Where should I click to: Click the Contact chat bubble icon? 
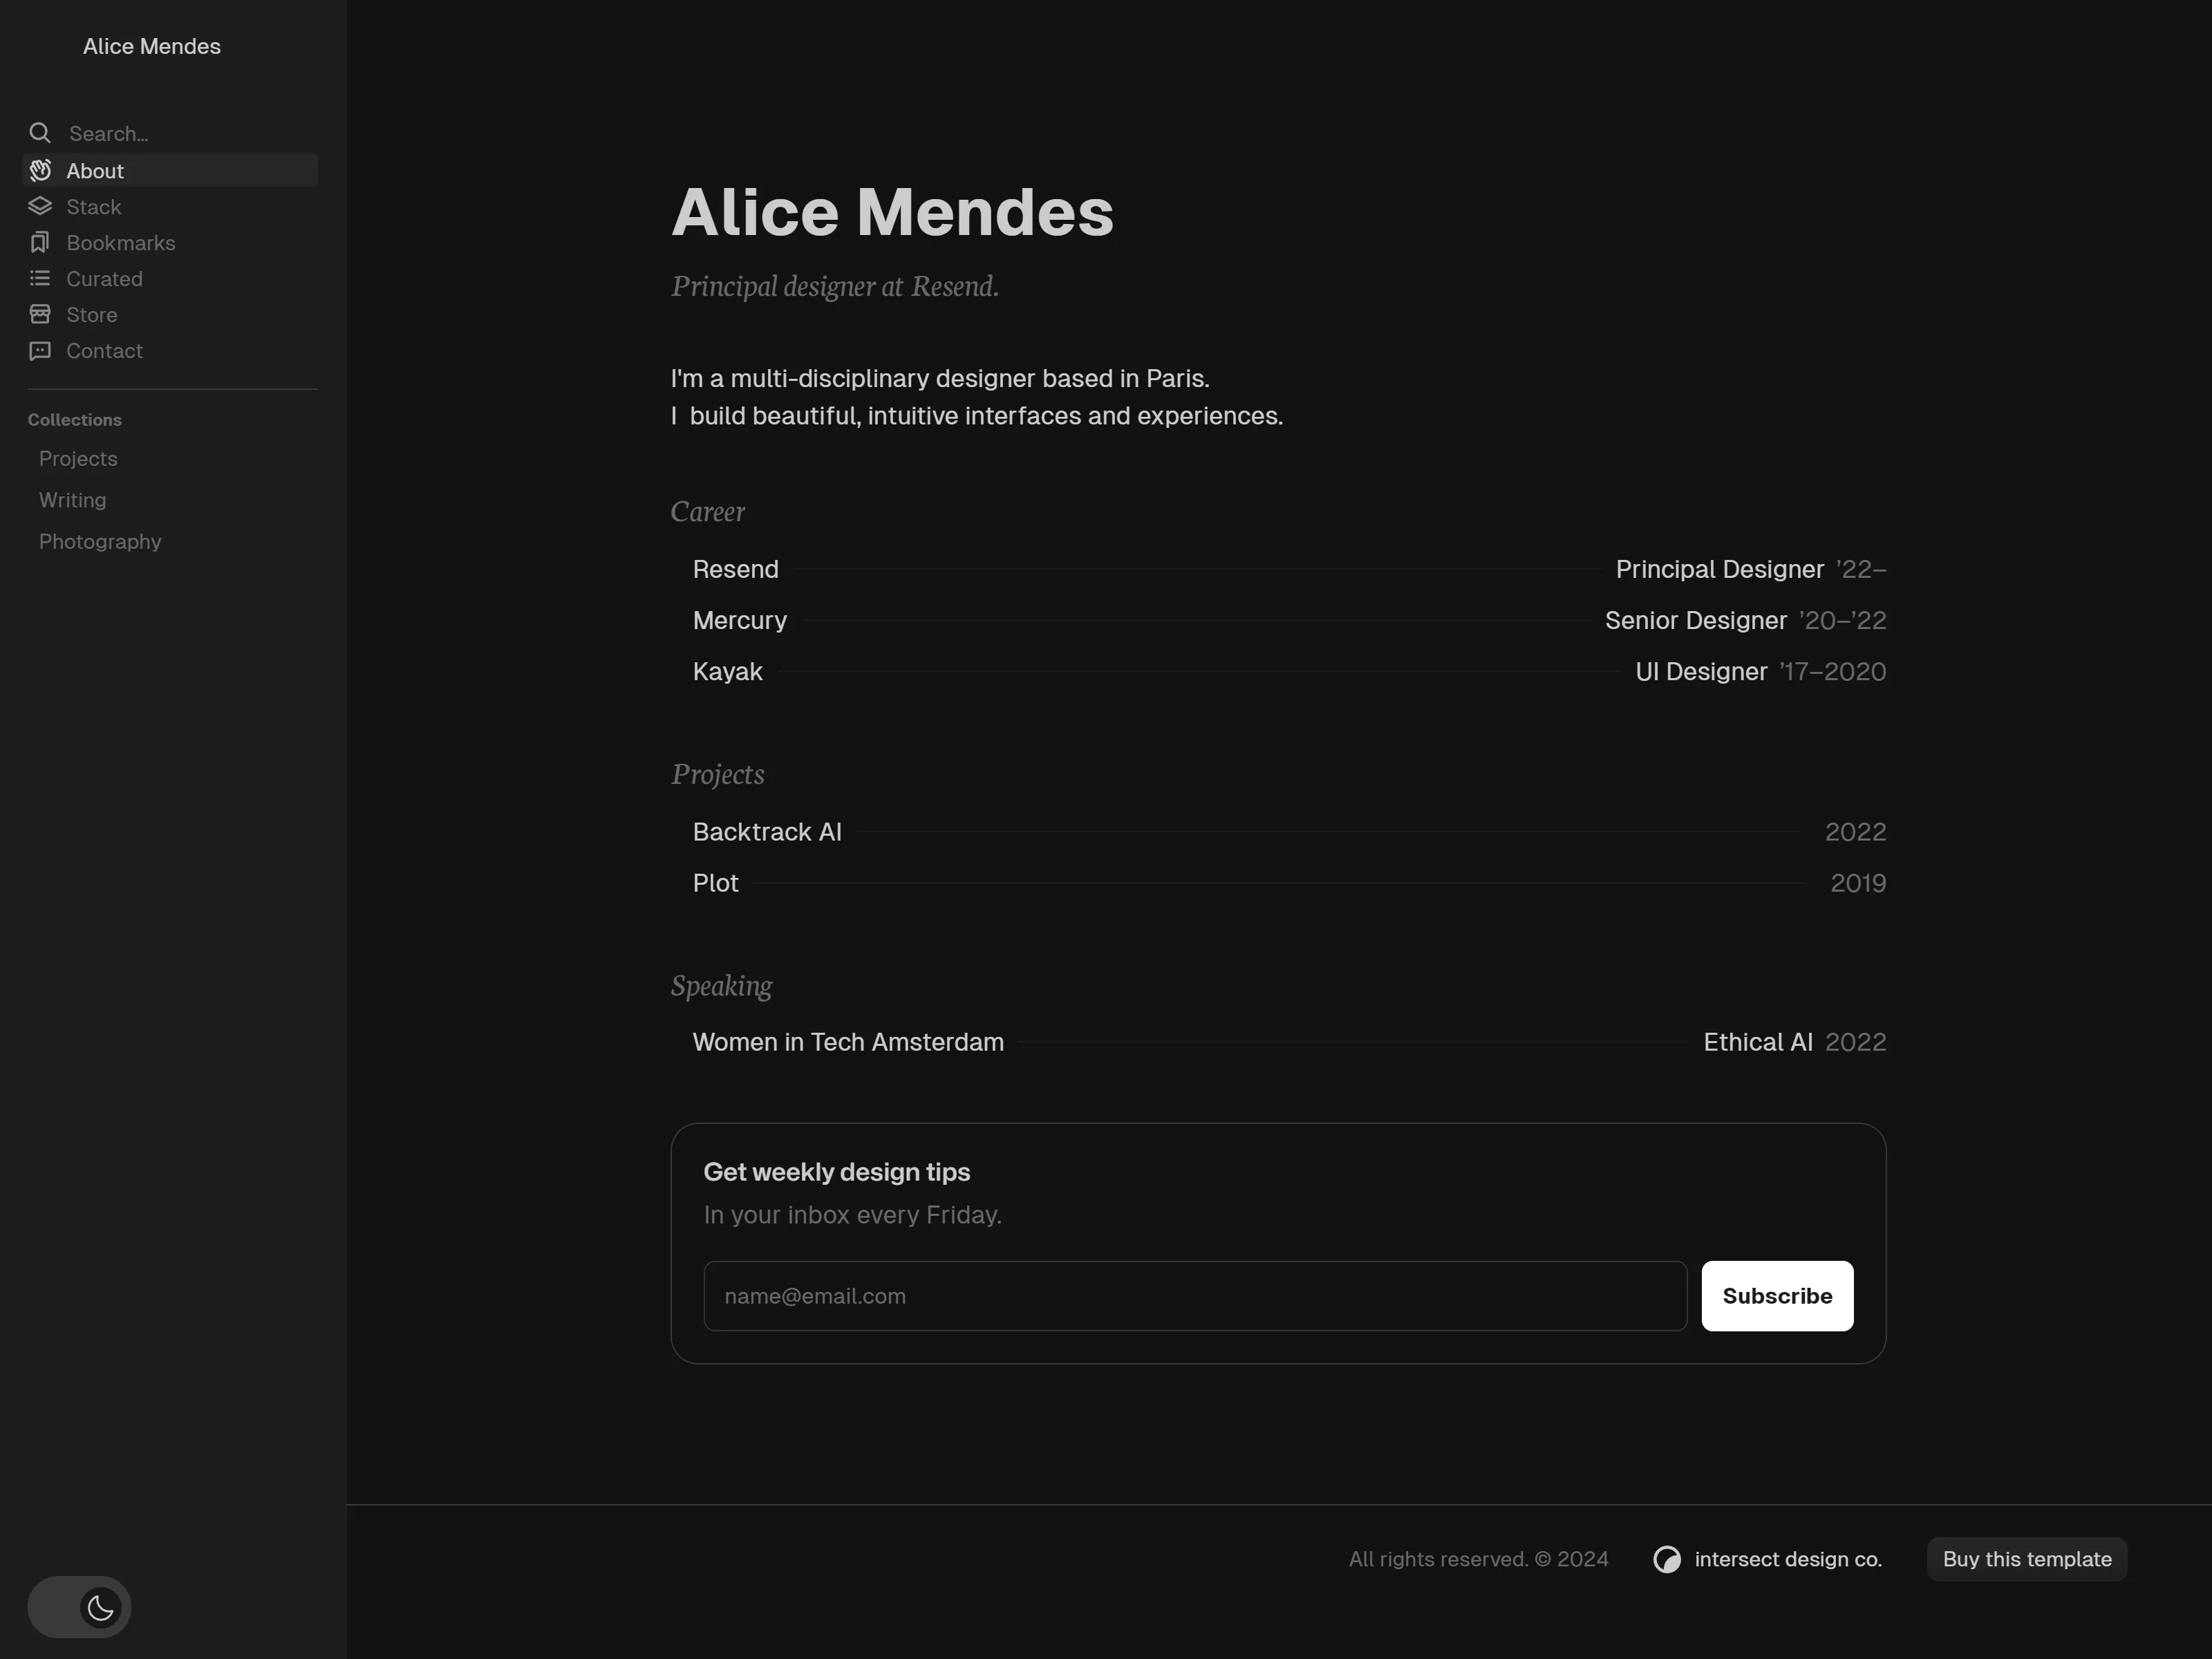click(x=40, y=351)
